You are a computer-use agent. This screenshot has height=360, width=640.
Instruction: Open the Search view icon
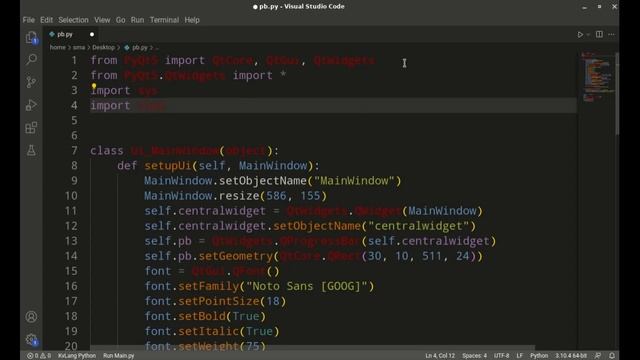31,60
